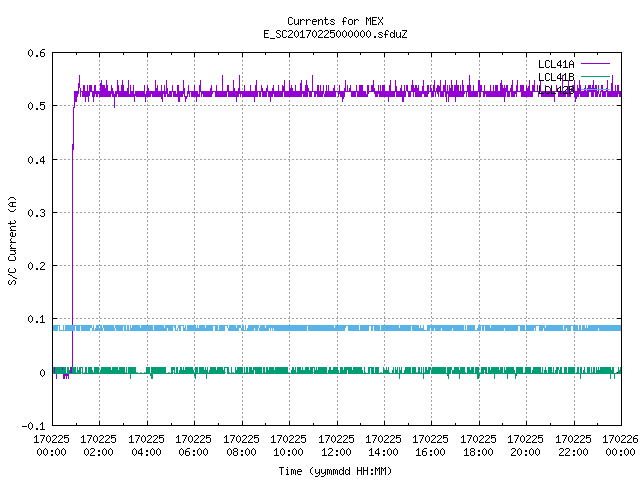Click the y-axis value '0.4'

coord(36,160)
